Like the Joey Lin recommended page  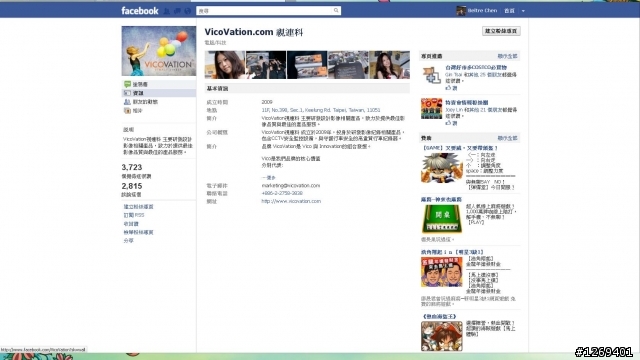coord(451,123)
